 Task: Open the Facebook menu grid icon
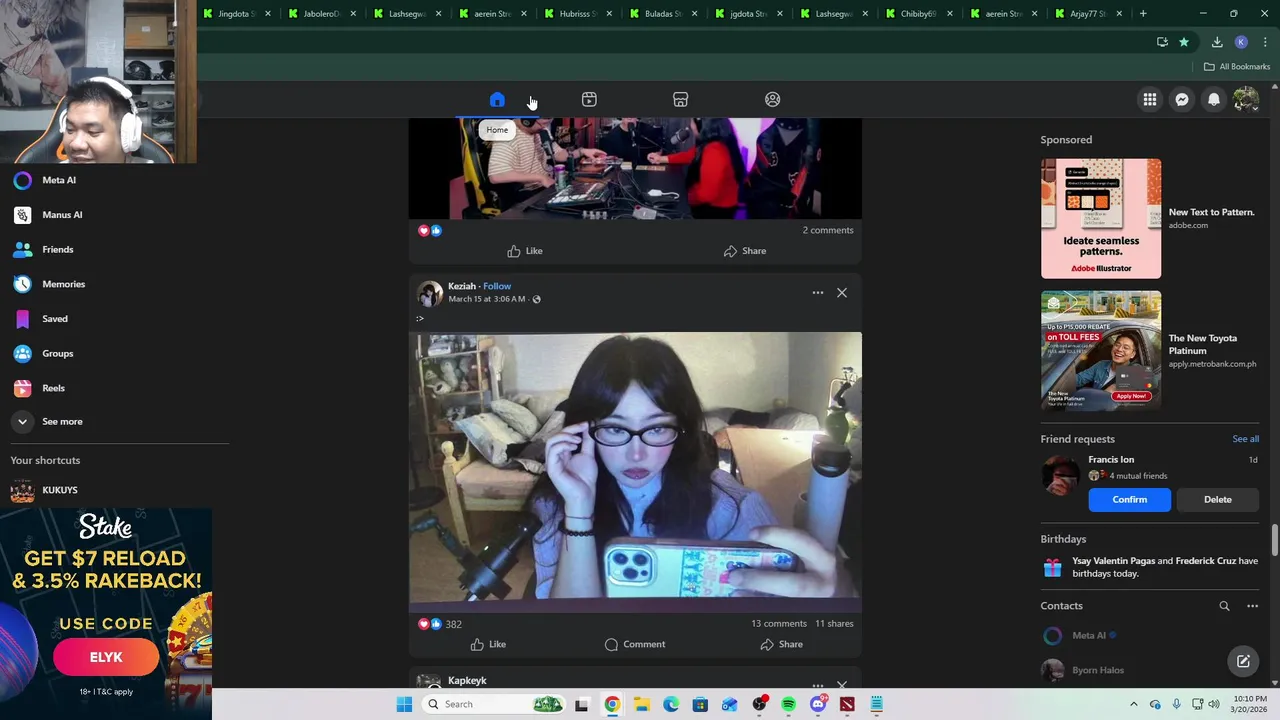click(x=1150, y=99)
